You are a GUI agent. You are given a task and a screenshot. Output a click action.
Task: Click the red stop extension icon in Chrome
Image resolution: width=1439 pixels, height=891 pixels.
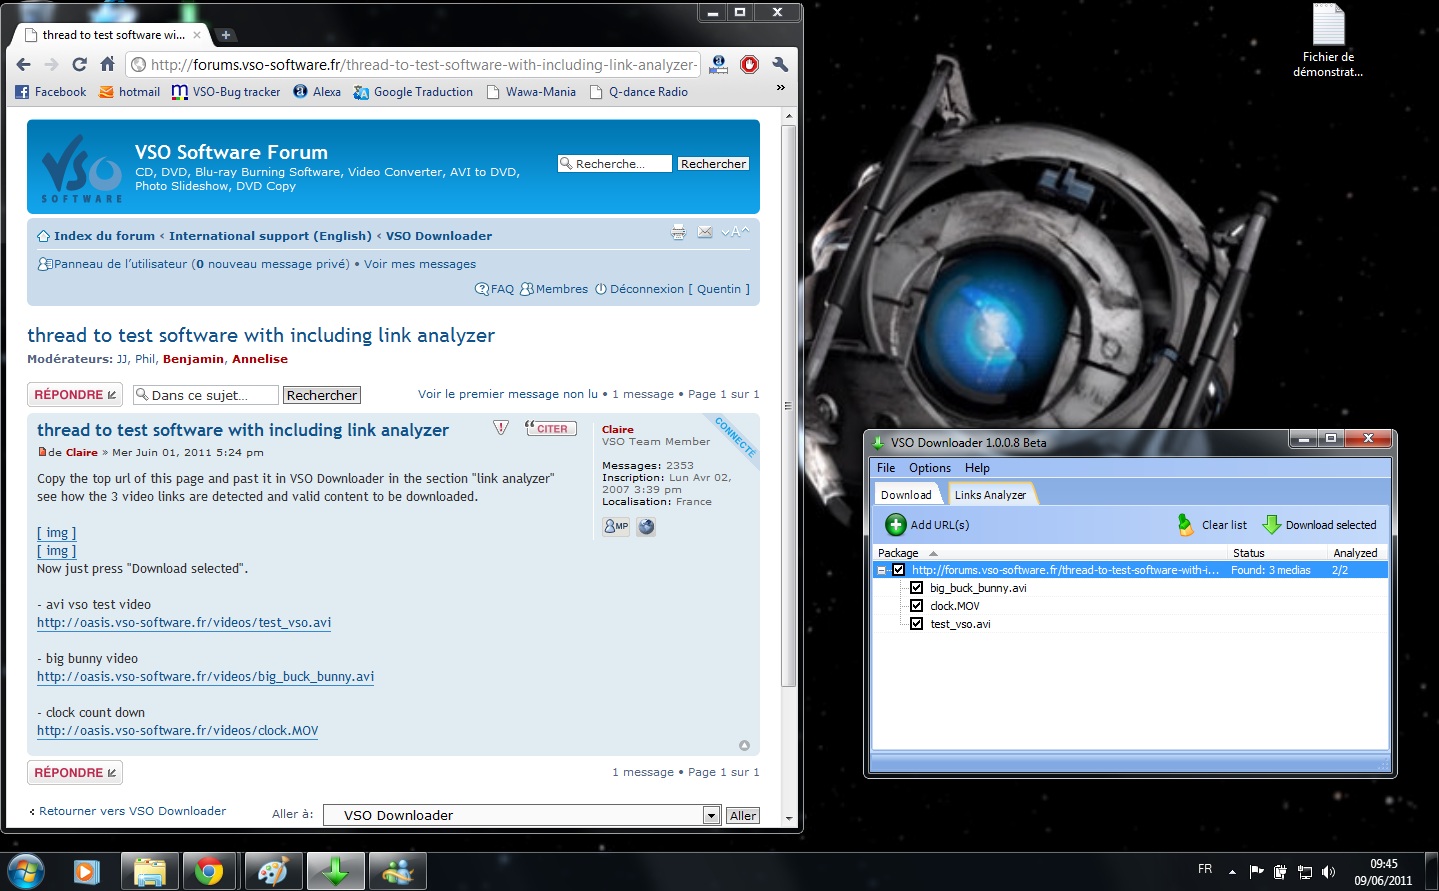pyautogui.click(x=749, y=65)
